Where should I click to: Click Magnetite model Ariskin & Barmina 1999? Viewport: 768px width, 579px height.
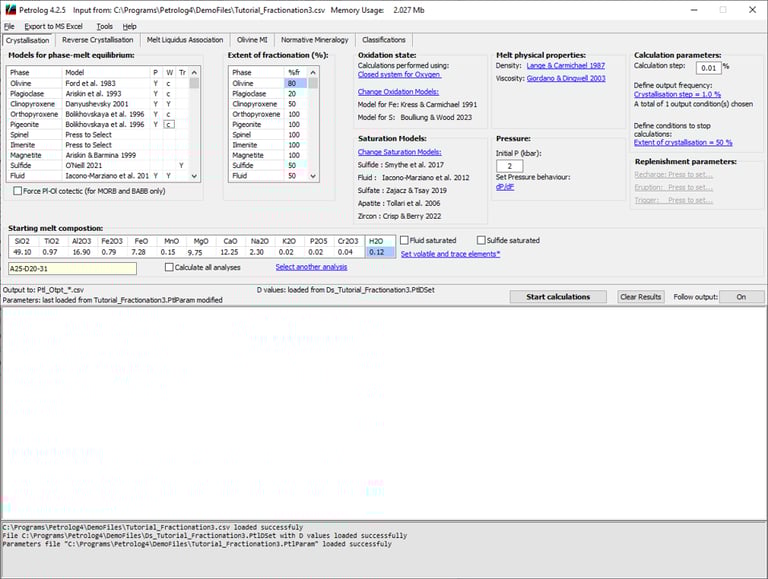pos(107,155)
